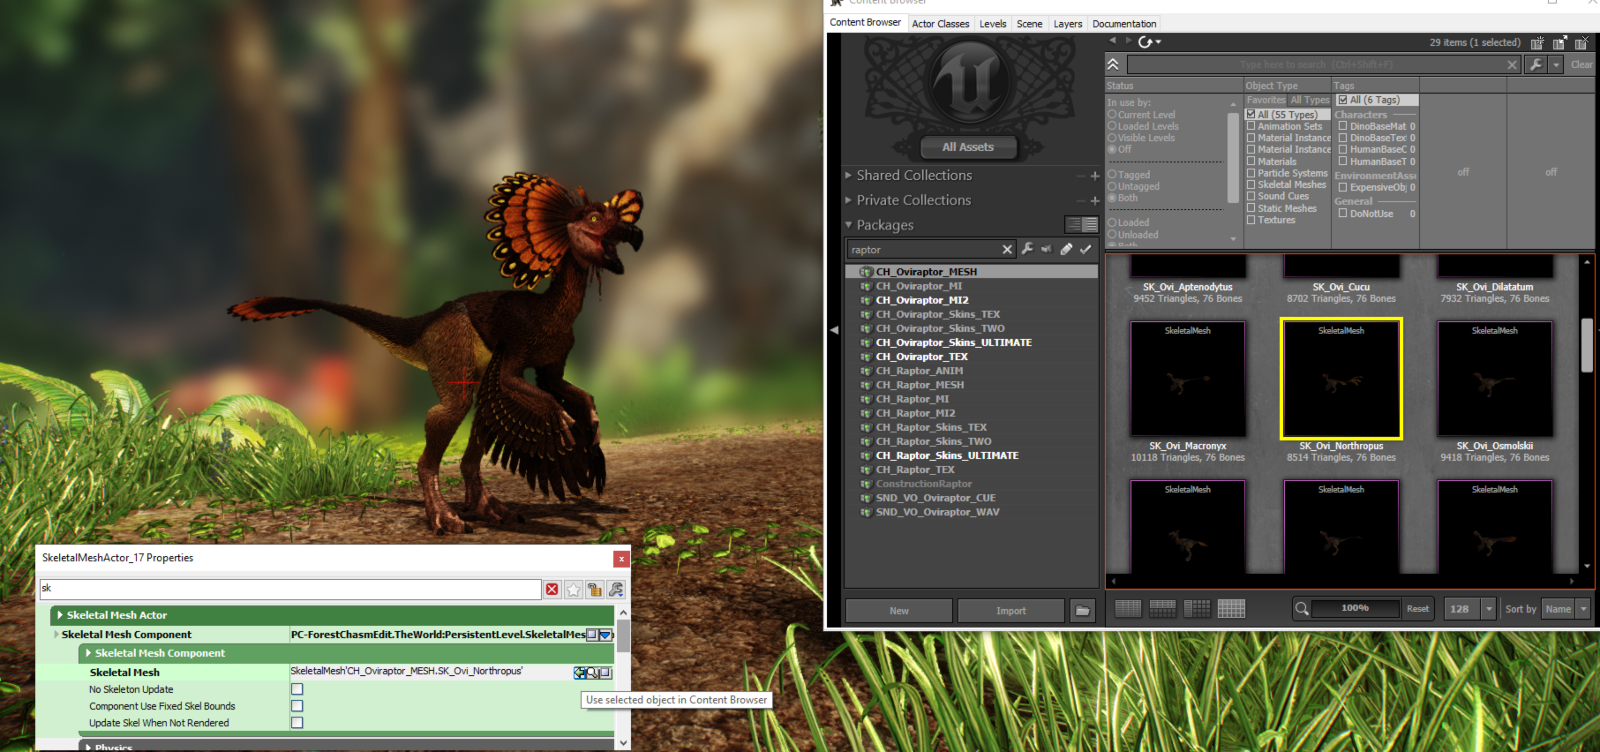
Task: Click Clear filter button
Action: [1581, 65]
